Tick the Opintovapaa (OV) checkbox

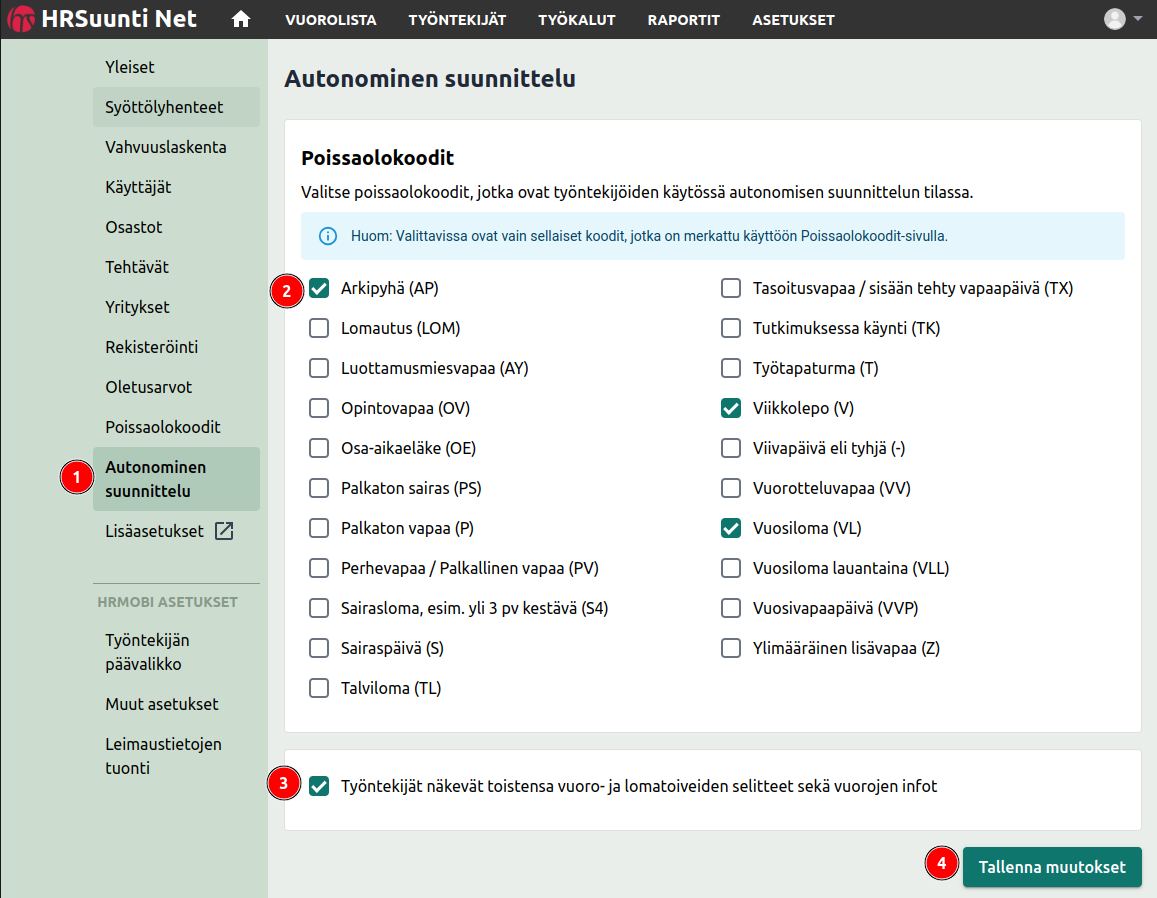319,408
